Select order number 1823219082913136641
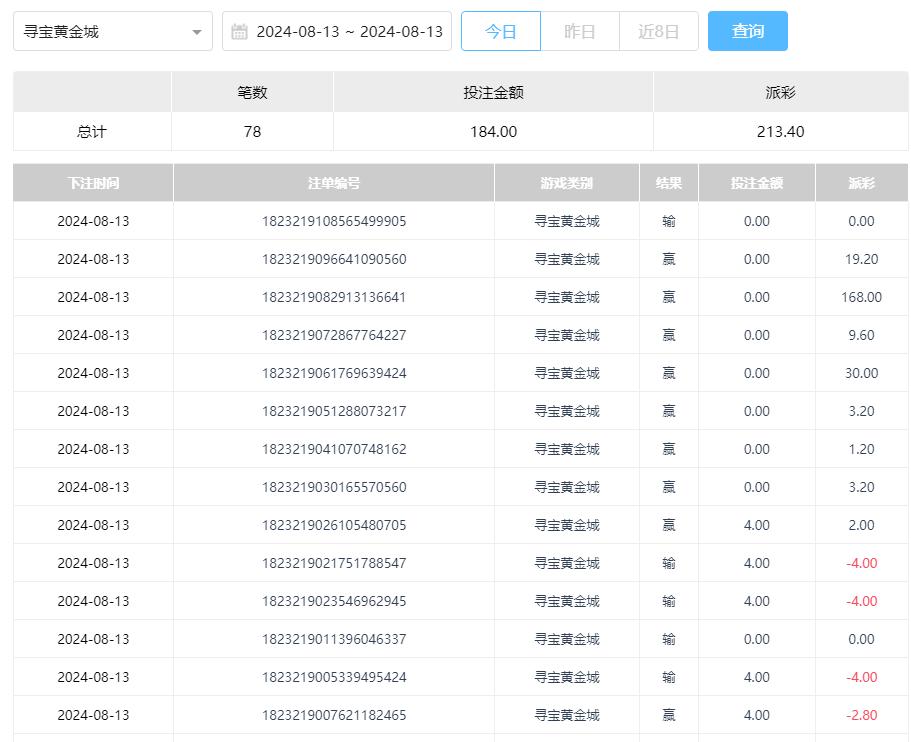 [x=333, y=297]
